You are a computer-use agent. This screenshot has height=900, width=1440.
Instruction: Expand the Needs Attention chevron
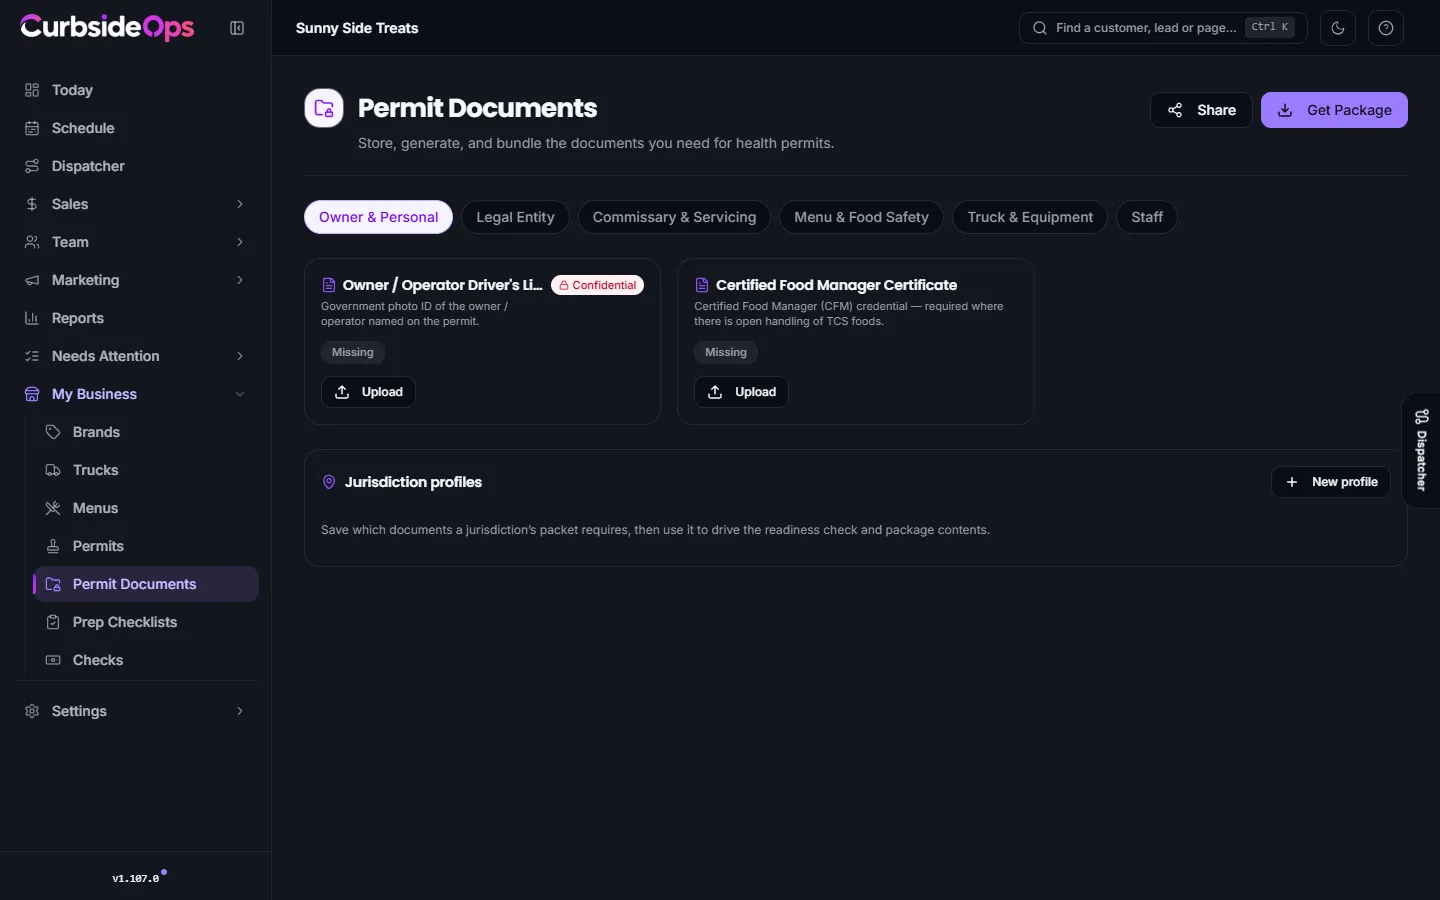[x=240, y=356]
